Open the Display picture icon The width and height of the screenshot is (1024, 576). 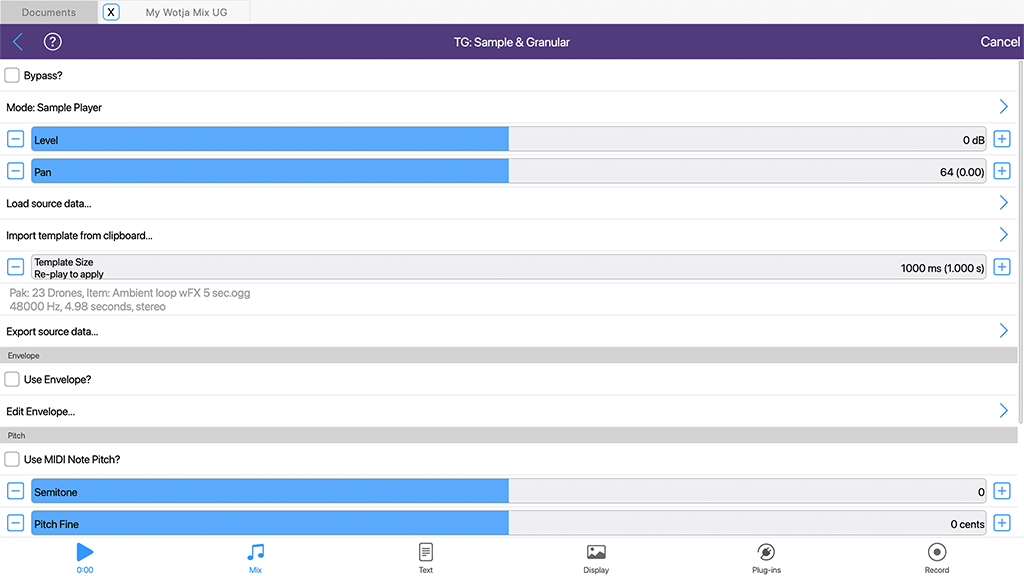point(596,553)
